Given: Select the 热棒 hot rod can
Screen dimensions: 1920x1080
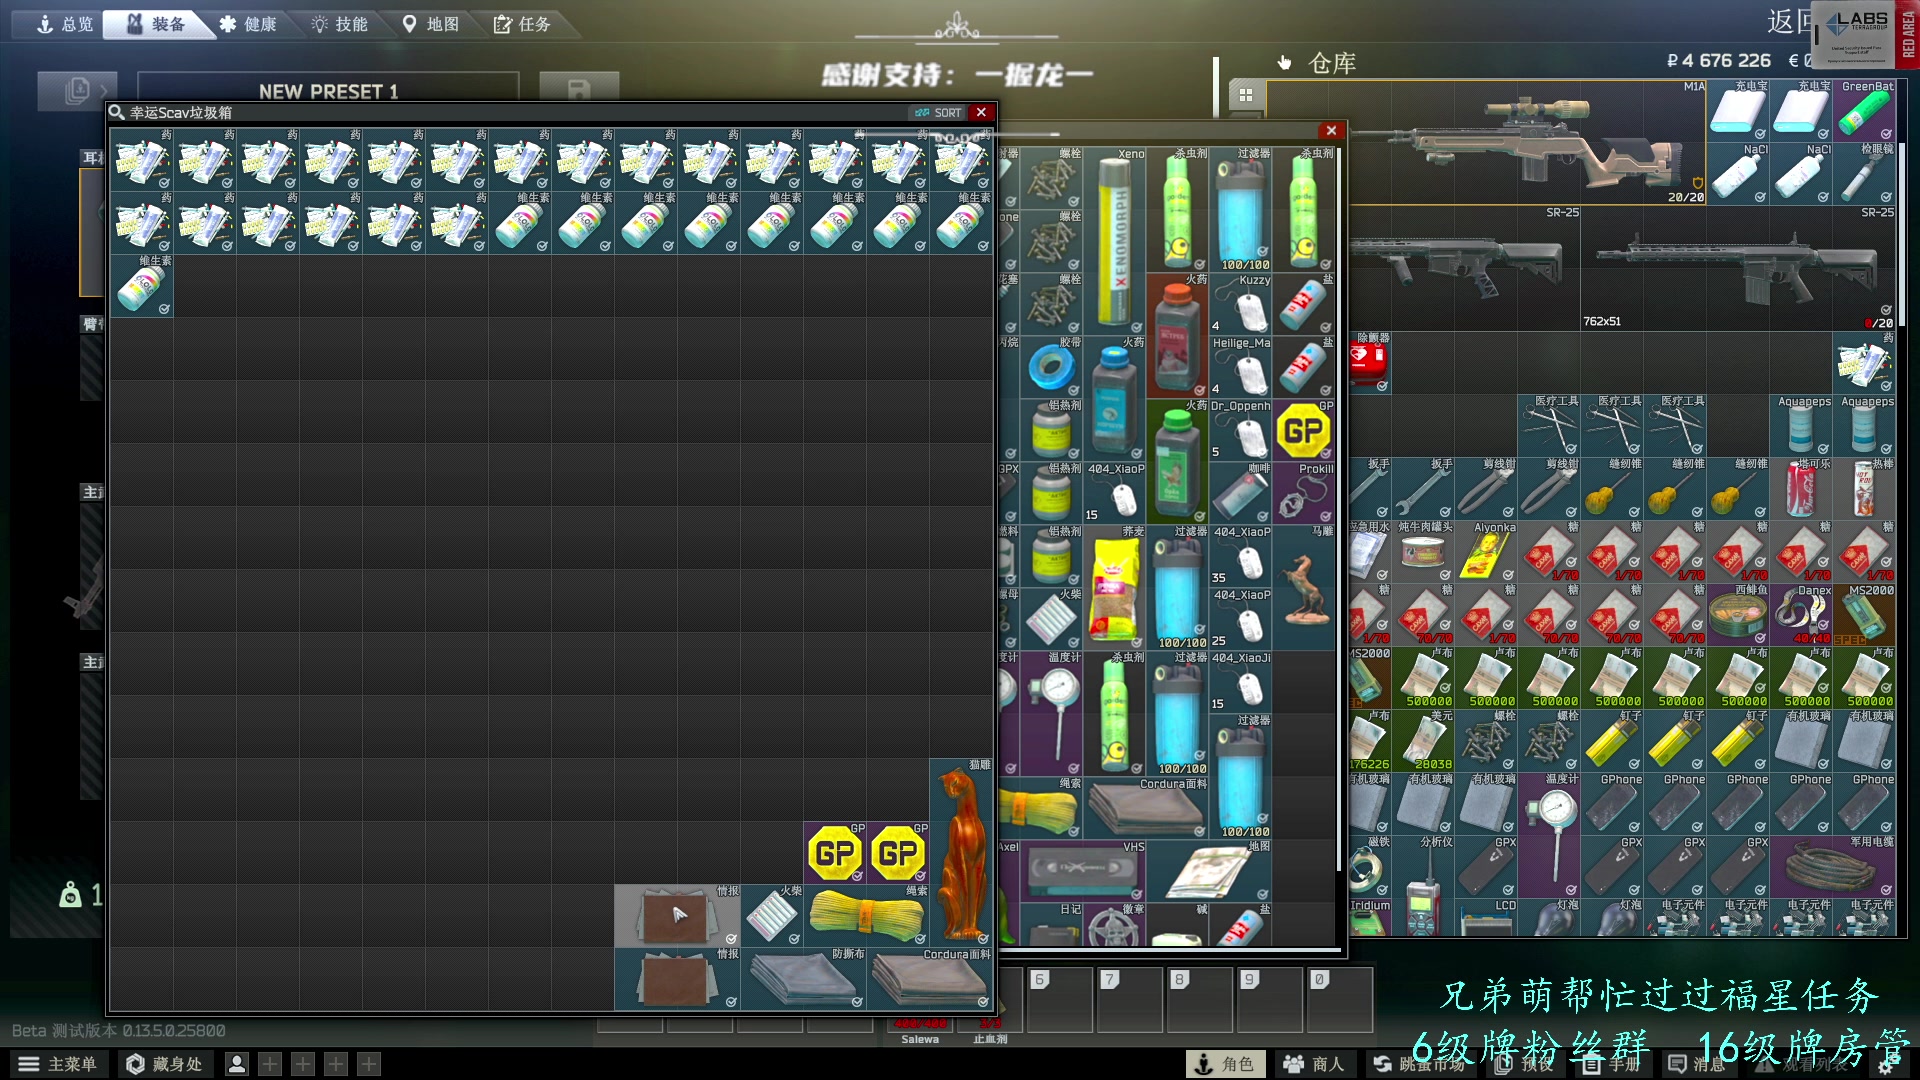Looking at the screenshot, I should click(1864, 489).
